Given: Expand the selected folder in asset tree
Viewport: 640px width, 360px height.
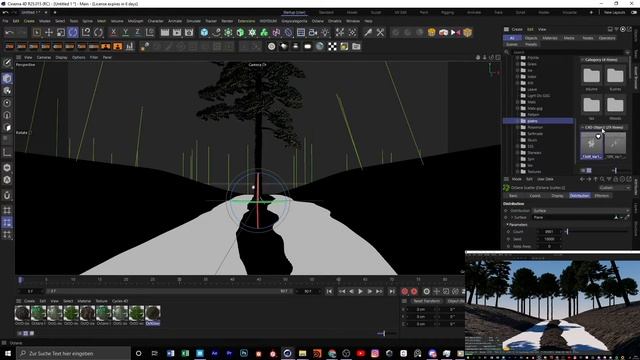Looking at the screenshot, I should (517, 121).
